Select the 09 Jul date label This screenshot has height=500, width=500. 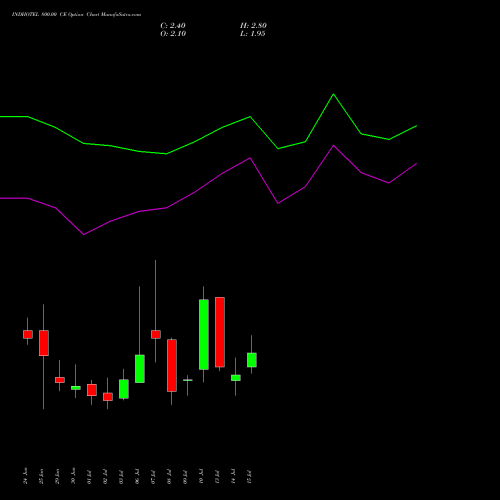(x=186, y=476)
